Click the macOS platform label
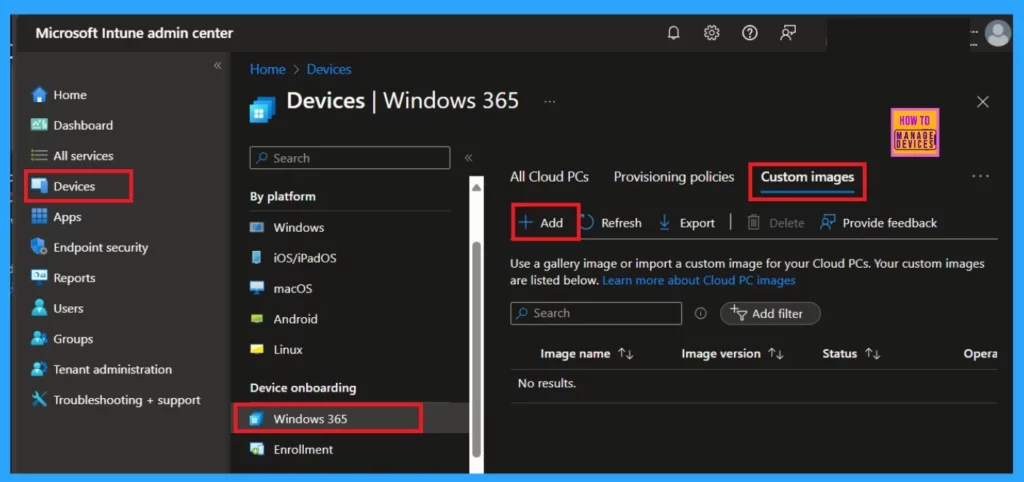This screenshot has height=482, width=1024. (293, 288)
